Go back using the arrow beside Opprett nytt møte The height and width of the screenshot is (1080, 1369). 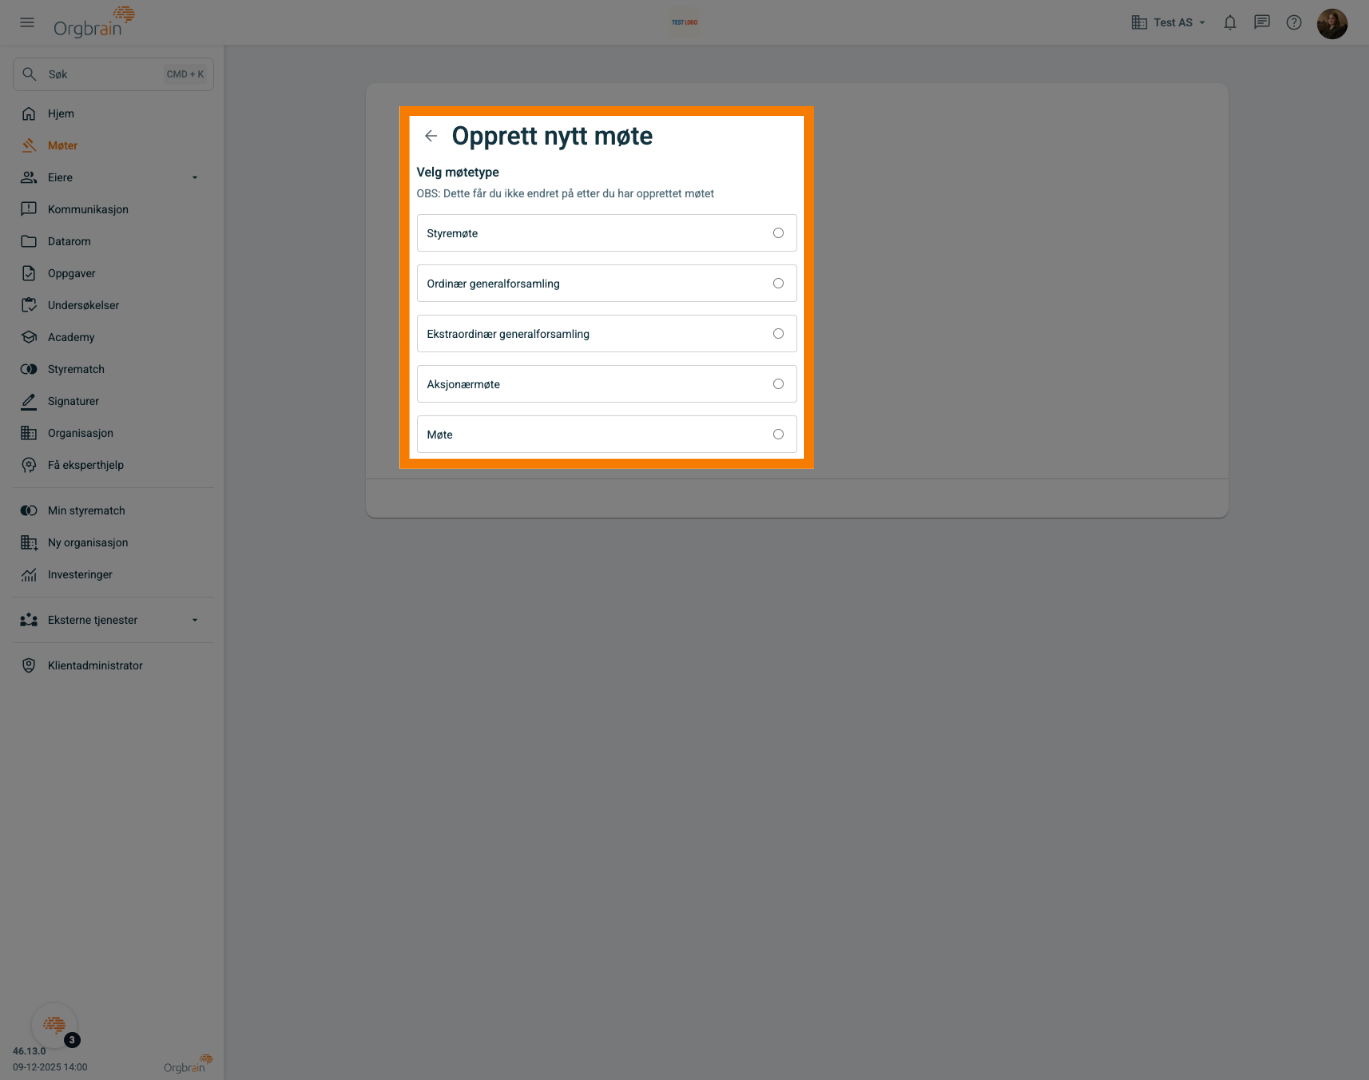click(x=431, y=136)
